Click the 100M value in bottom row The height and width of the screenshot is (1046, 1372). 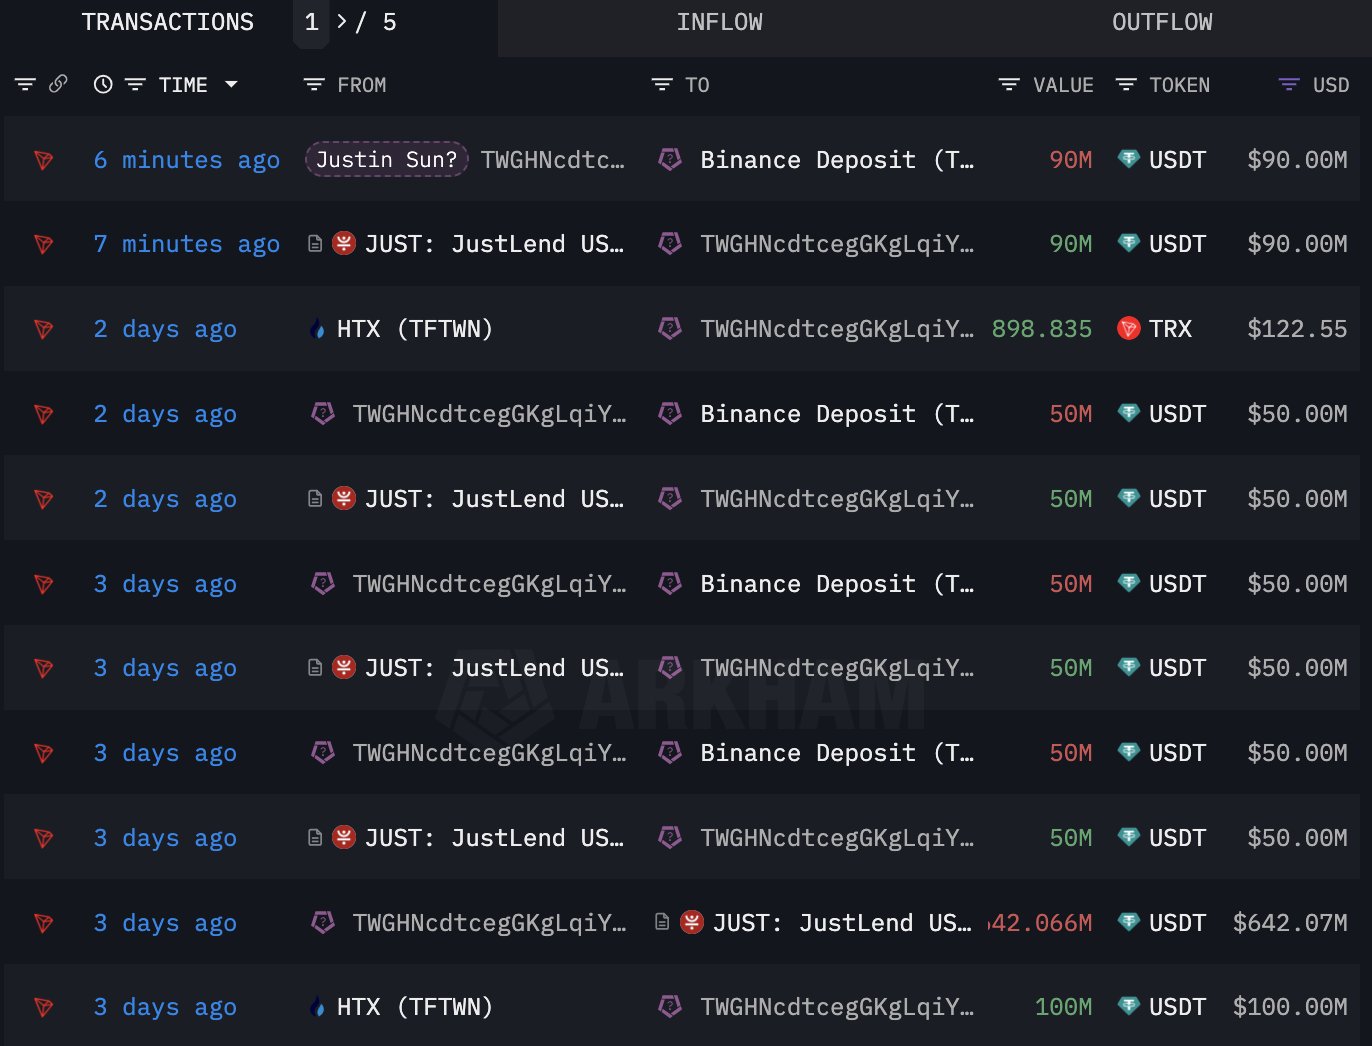(x=1063, y=1007)
